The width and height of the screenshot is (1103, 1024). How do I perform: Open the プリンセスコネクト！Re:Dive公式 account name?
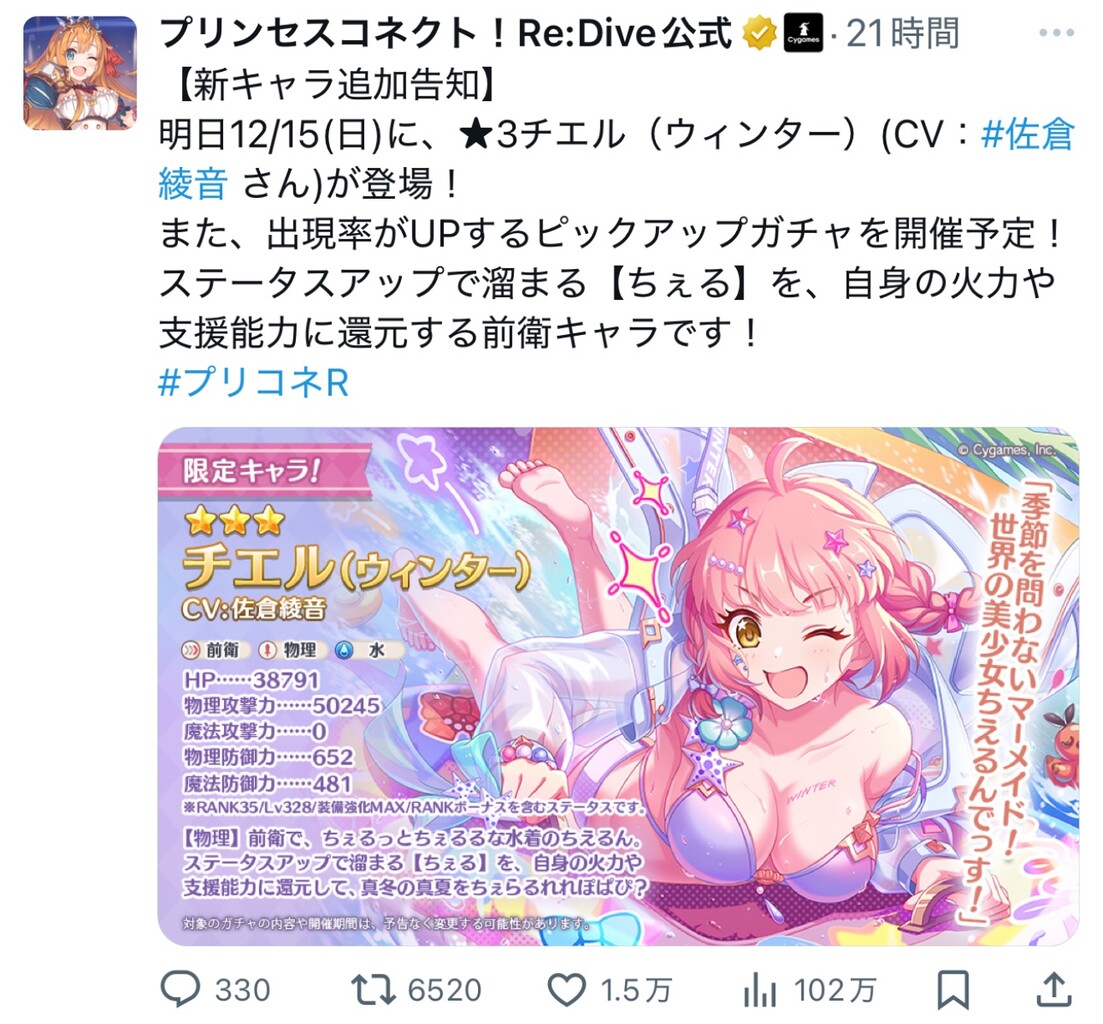[446, 33]
